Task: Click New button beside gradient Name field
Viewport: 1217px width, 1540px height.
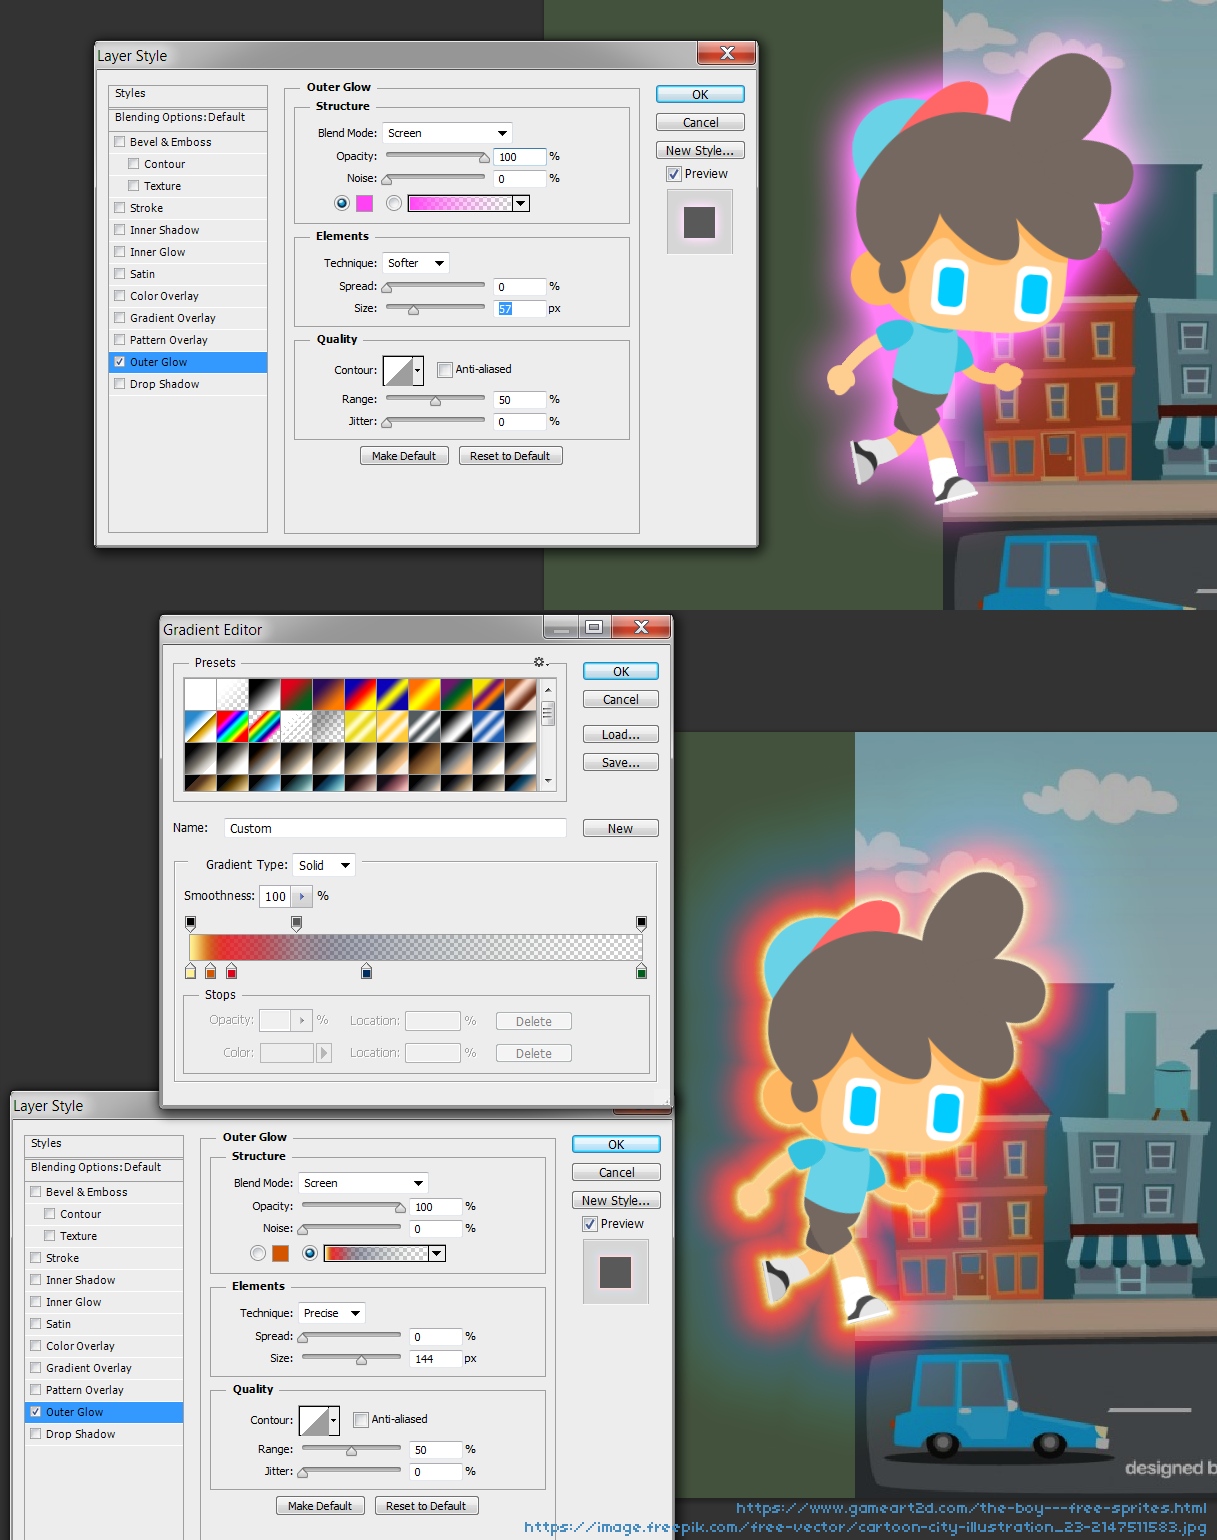Action: pos(621,828)
